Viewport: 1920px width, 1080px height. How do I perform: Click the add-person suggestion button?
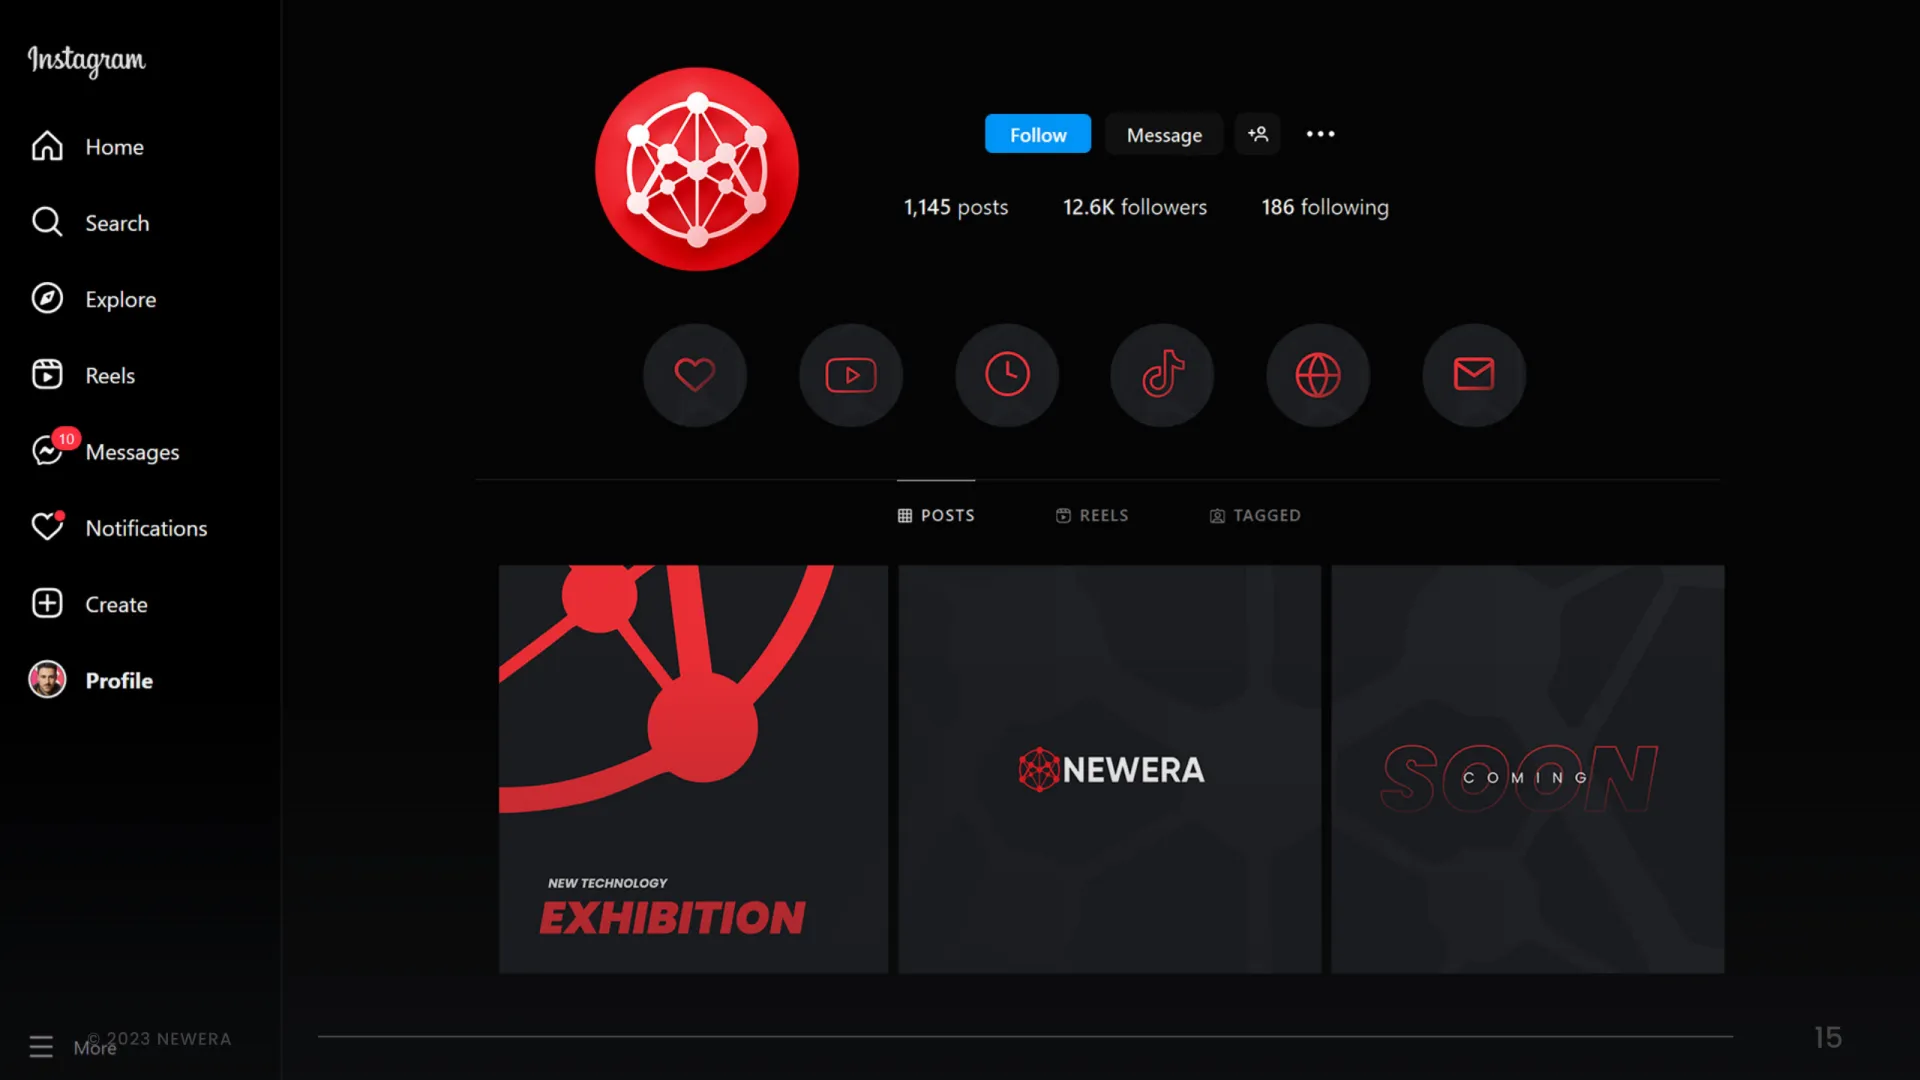[x=1258, y=134]
